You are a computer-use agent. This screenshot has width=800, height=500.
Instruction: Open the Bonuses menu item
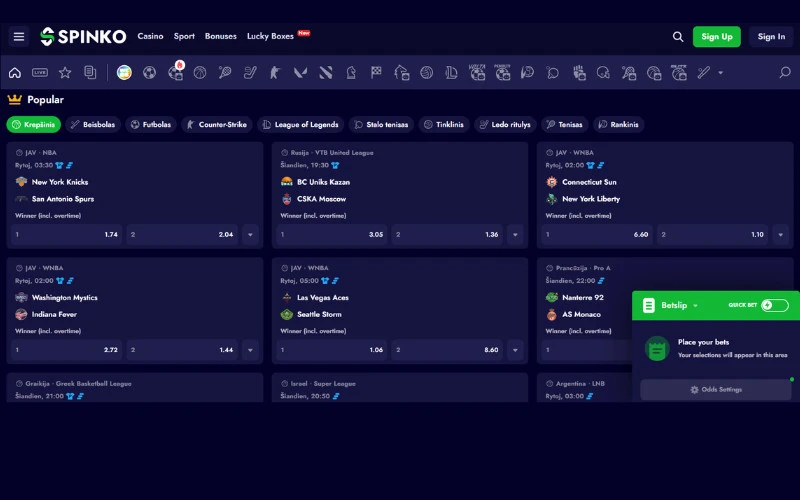pos(220,36)
